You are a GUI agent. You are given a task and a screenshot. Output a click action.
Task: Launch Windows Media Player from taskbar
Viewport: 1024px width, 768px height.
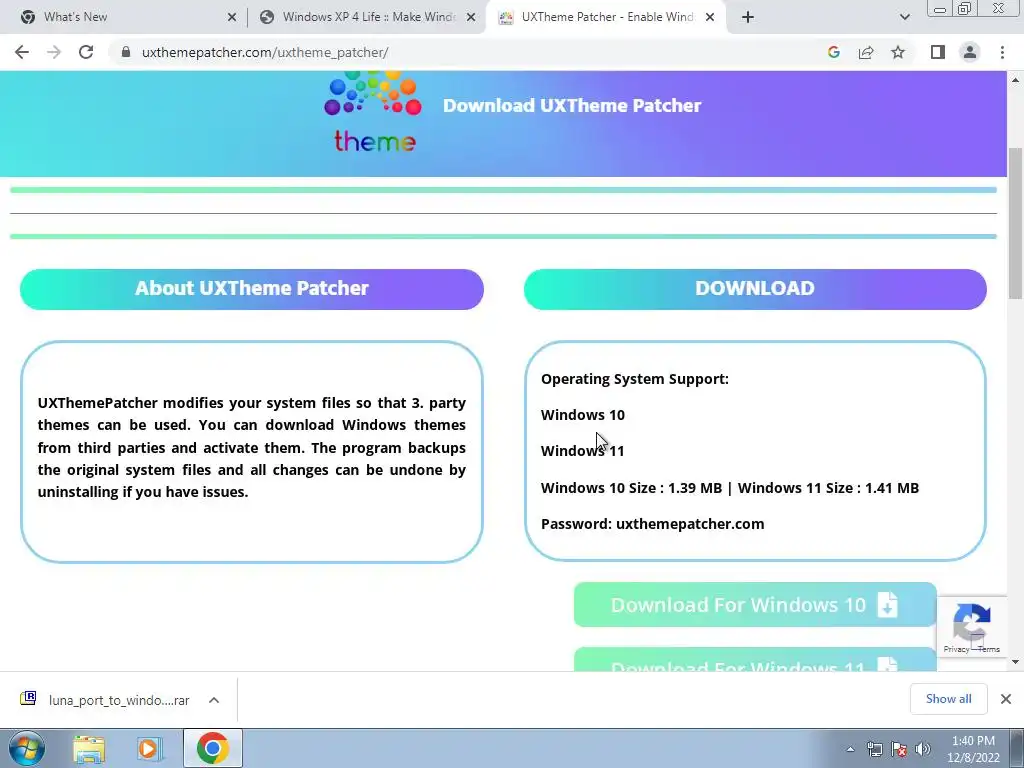(x=150, y=748)
